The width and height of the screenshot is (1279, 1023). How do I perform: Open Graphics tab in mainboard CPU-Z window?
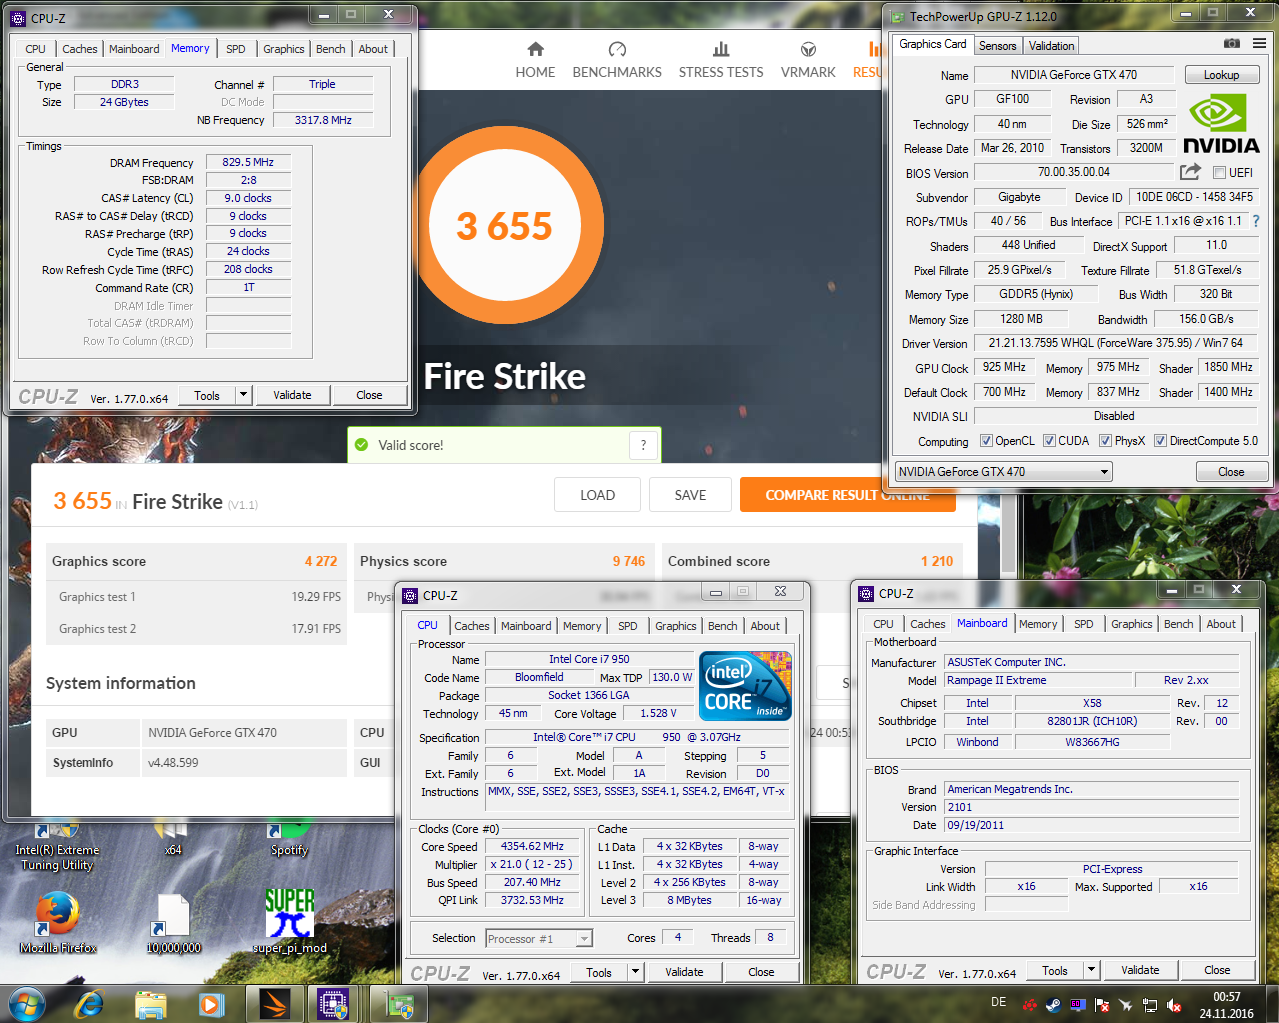click(1131, 624)
